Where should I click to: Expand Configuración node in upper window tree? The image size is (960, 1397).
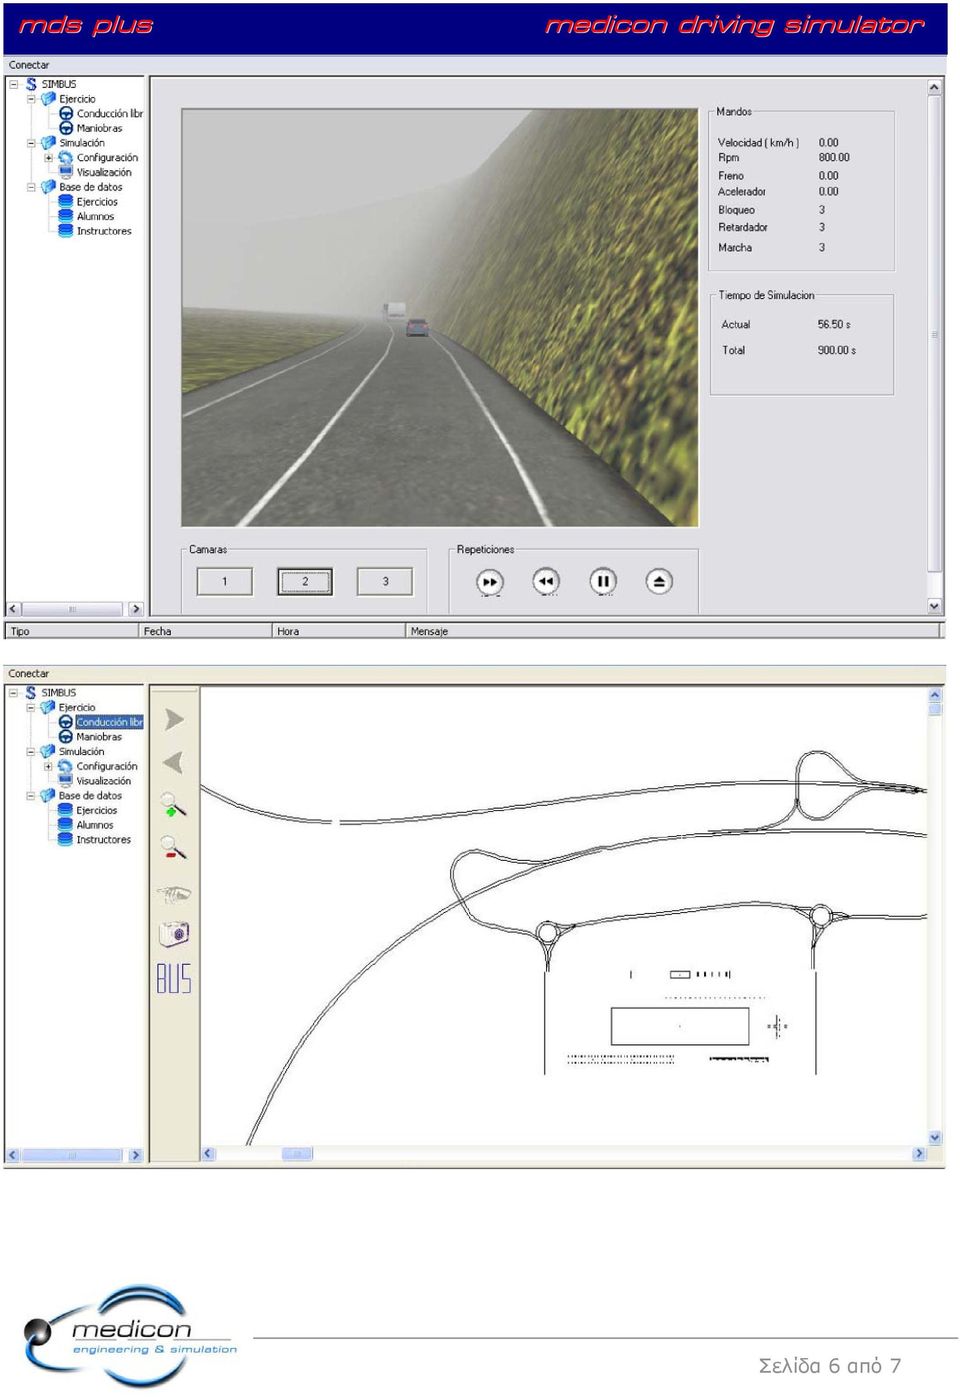48,158
